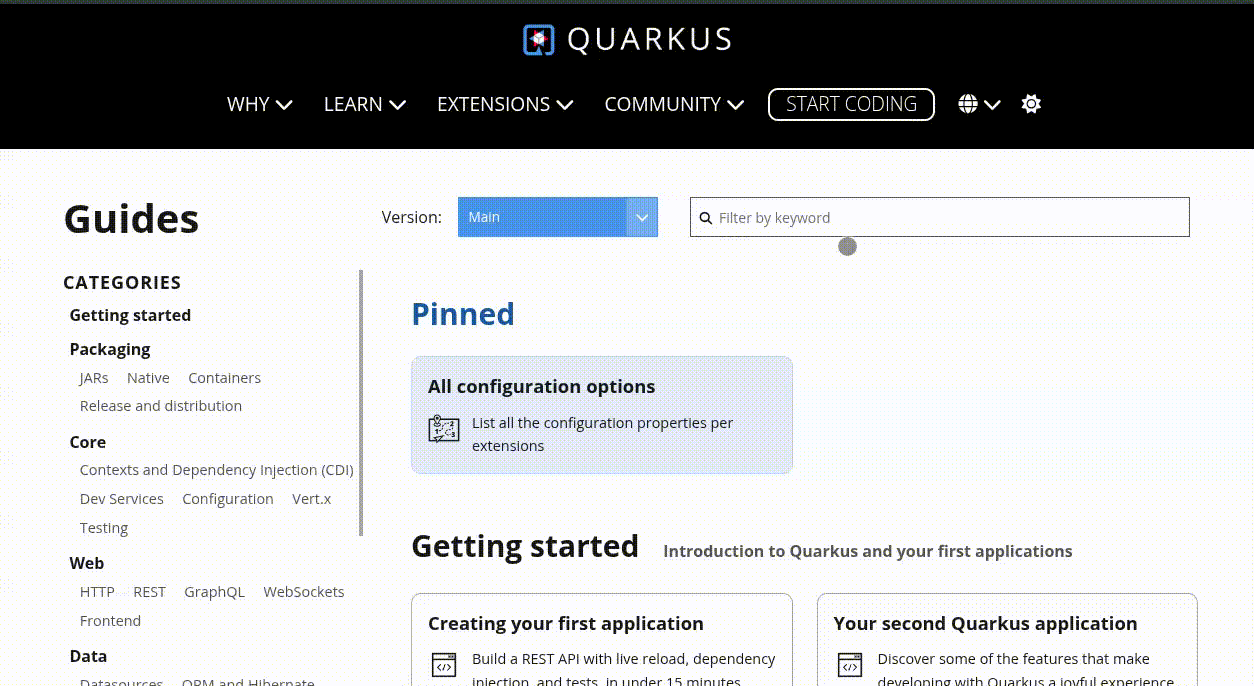Viewport: 1254px width, 686px height.
Task: Click the All configuration options card icon
Action: [x=444, y=429]
